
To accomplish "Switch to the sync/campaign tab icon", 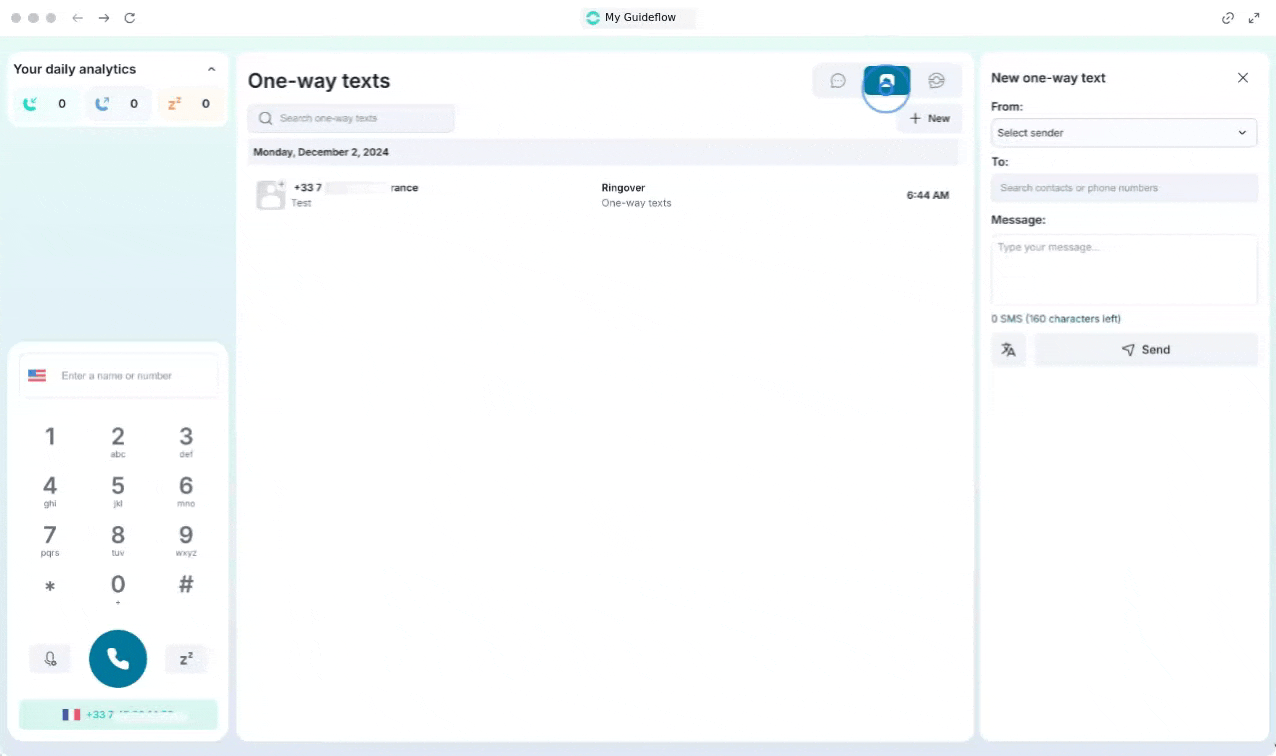I will click(936, 81).
